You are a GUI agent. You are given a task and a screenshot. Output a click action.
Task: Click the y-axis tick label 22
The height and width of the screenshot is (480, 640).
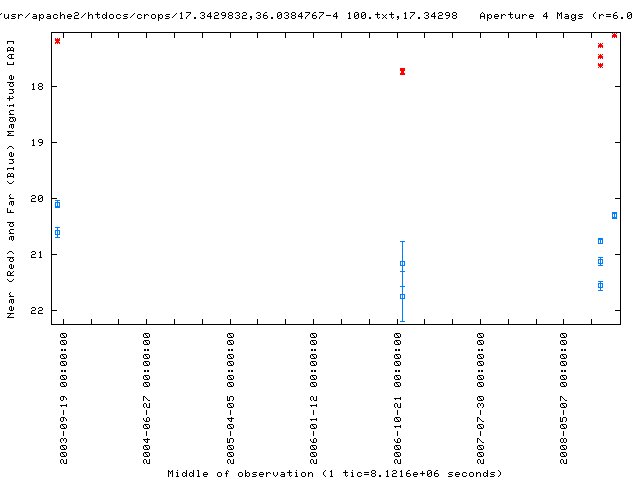(x=37, y=310)
